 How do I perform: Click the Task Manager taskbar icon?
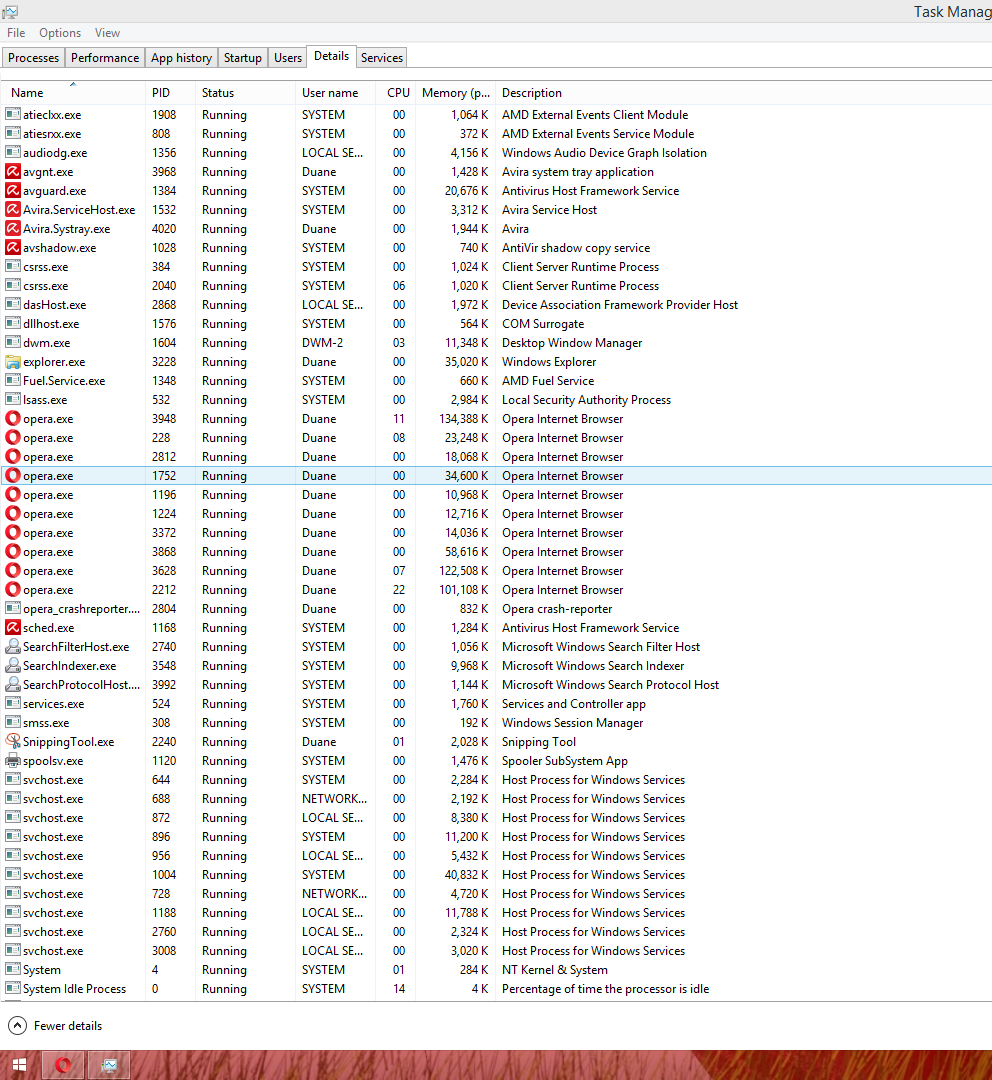click(108, 1065)
